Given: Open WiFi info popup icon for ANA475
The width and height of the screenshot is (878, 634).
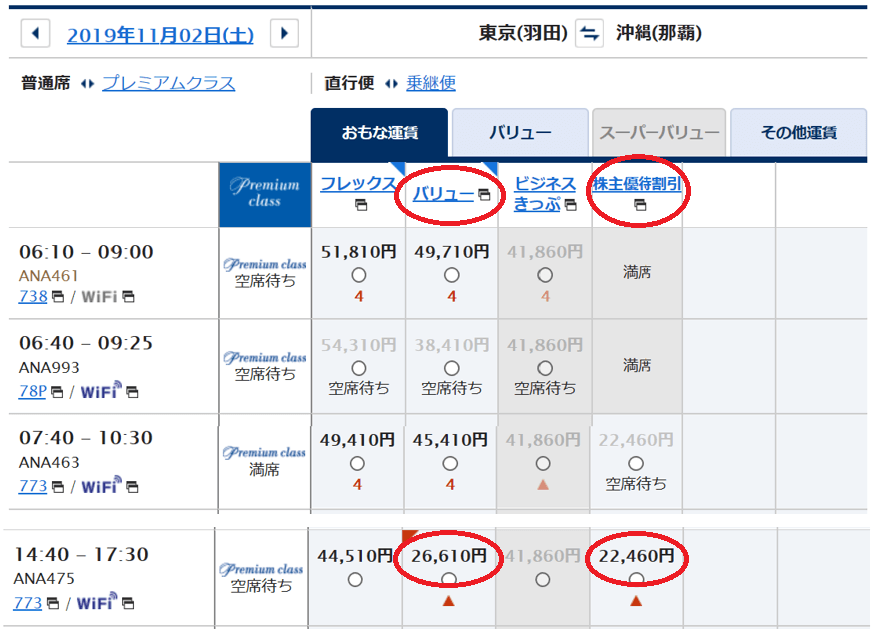Looking at the screenshot, I should (x=128, y=603).
